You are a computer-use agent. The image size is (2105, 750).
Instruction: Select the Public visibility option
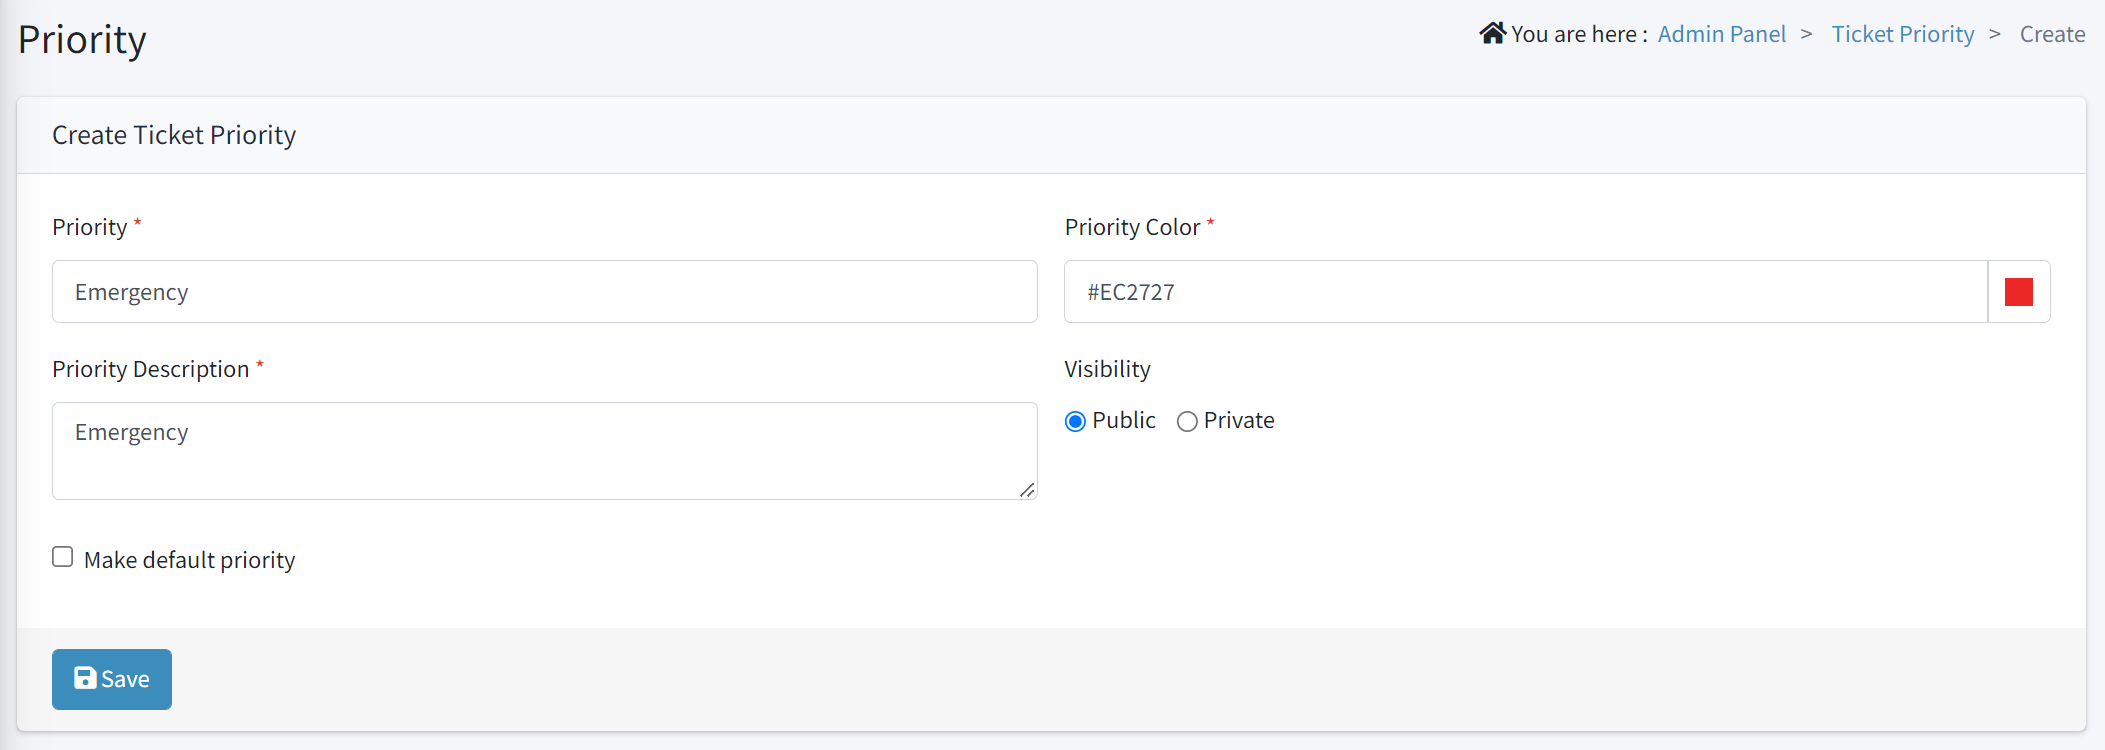point(1075,421)
